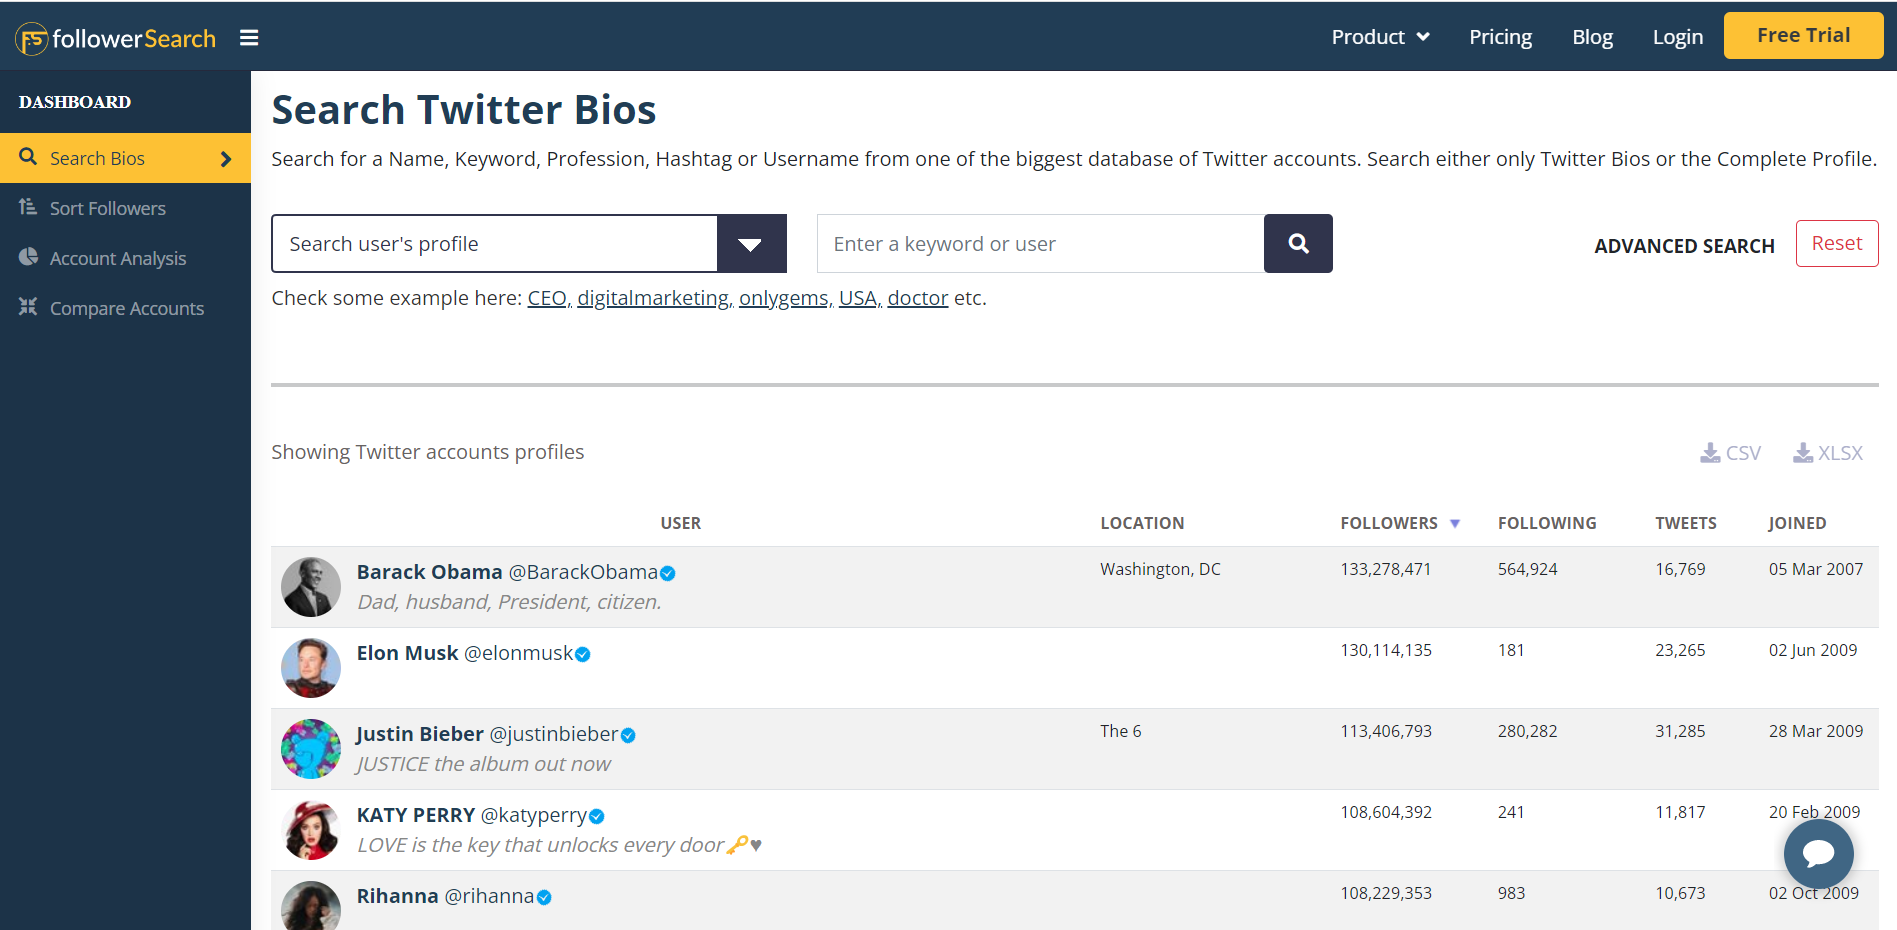Download results as XLSX
1897x930 pixels.
[1828, 453]
